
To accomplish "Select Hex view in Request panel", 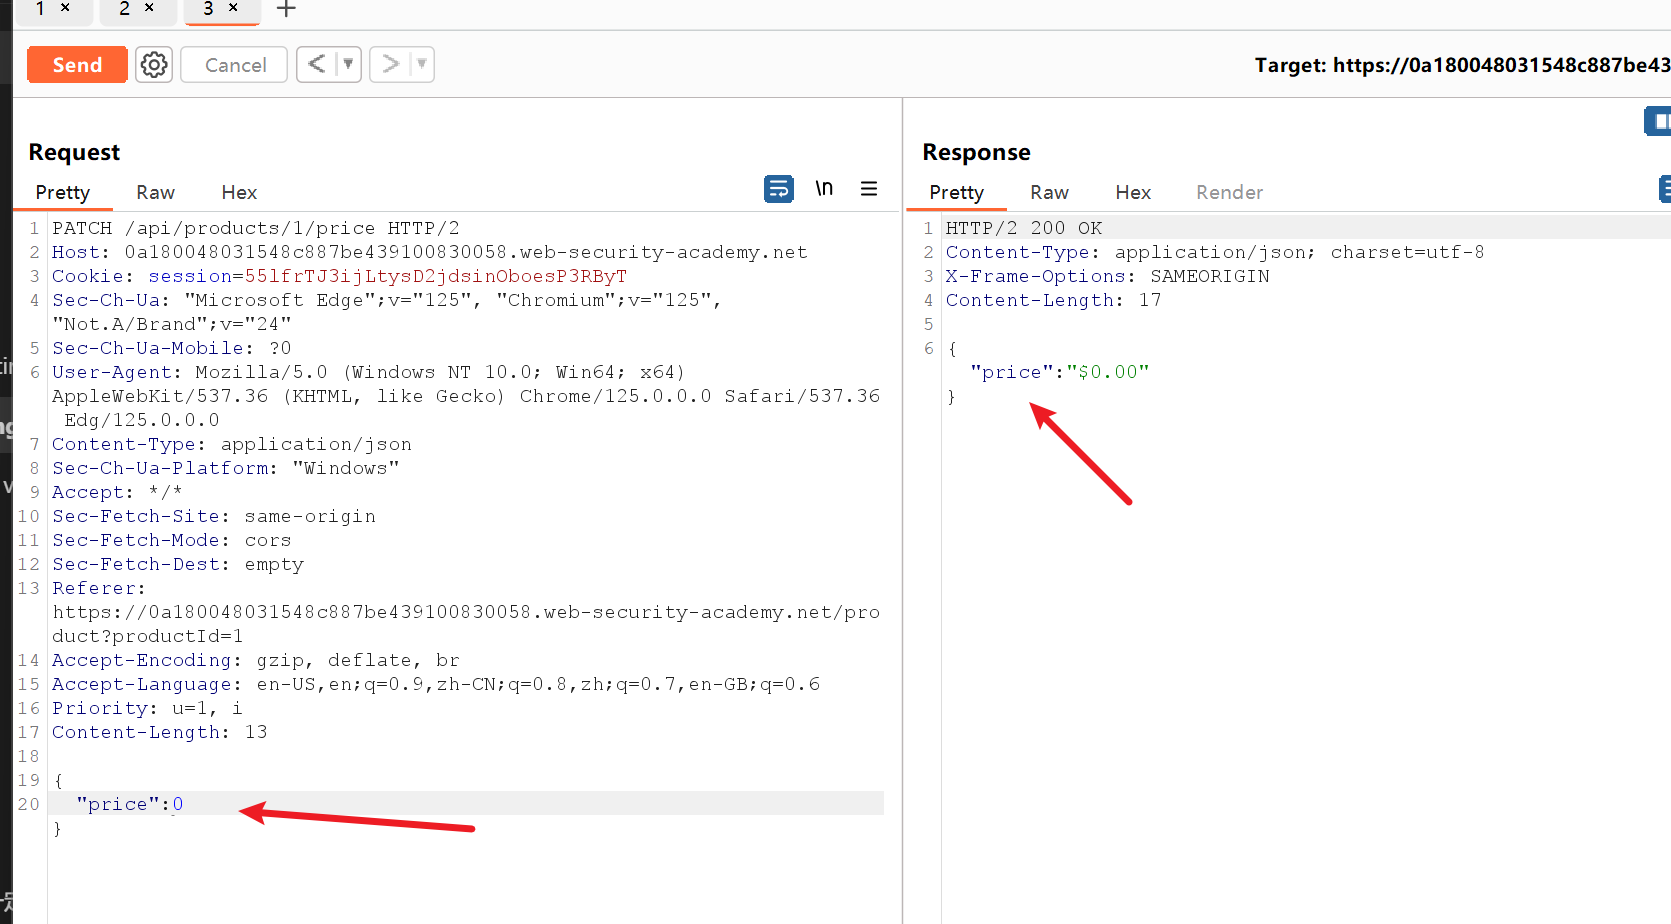I will pyautogui.click(x=239, y=192).
